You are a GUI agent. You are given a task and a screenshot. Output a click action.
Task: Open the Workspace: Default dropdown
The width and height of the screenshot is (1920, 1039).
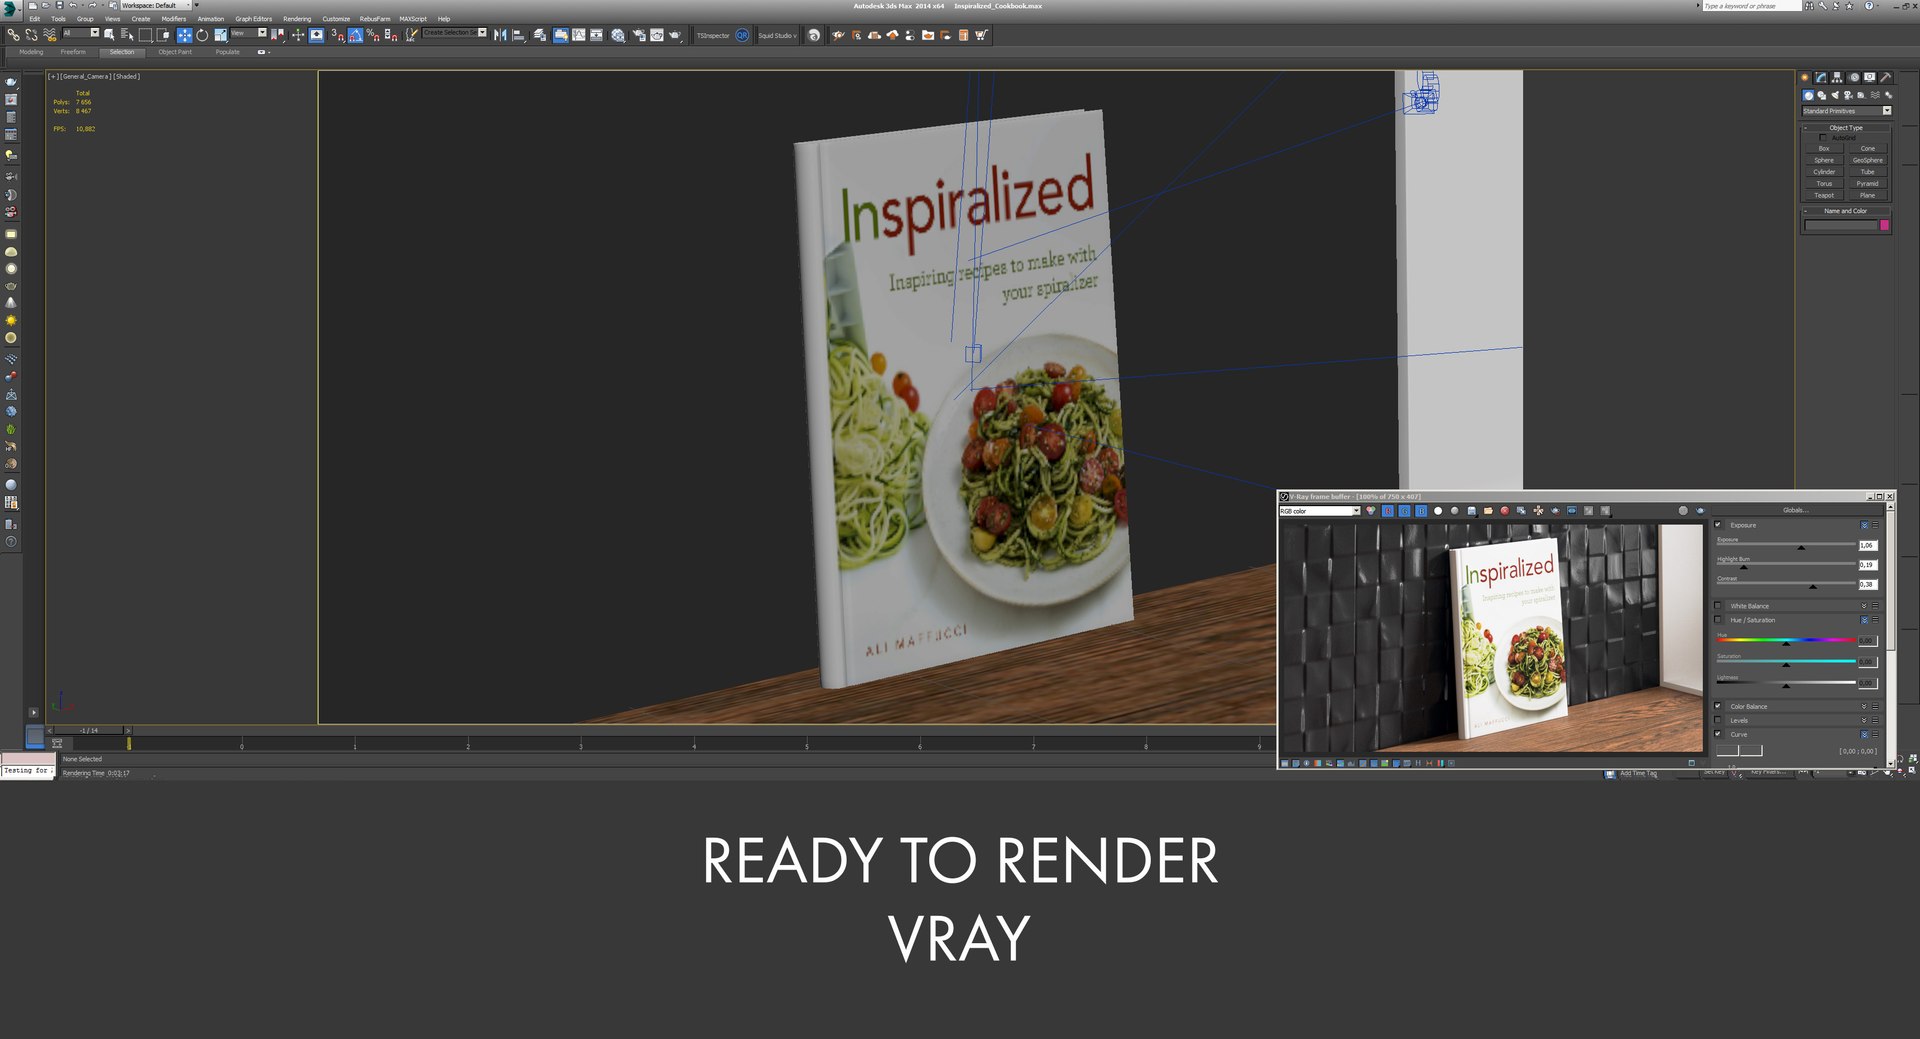click(156, 5)
